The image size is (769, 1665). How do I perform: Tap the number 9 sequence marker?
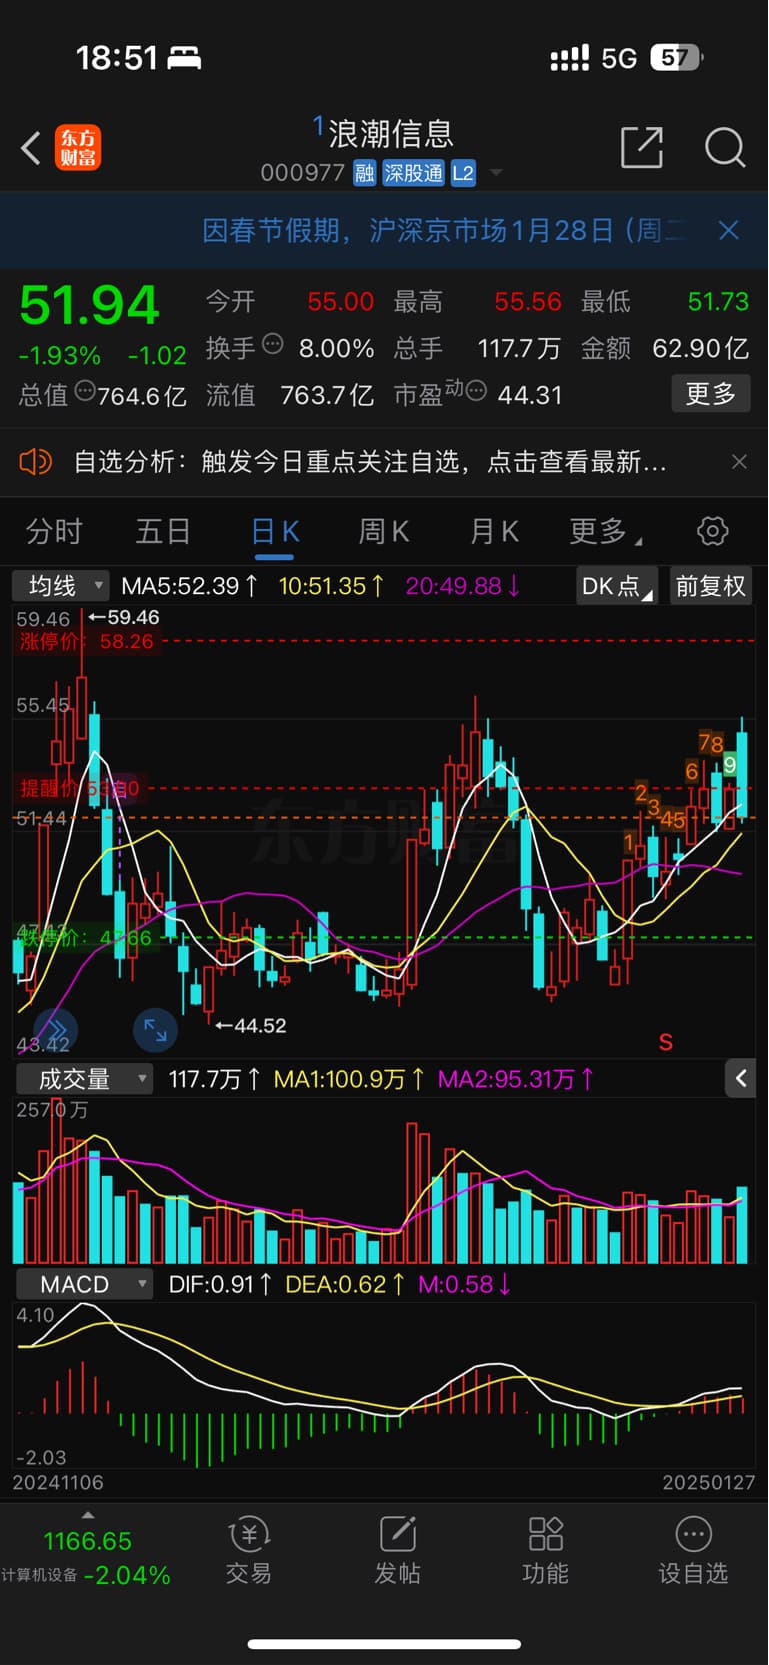pos(730,765)
